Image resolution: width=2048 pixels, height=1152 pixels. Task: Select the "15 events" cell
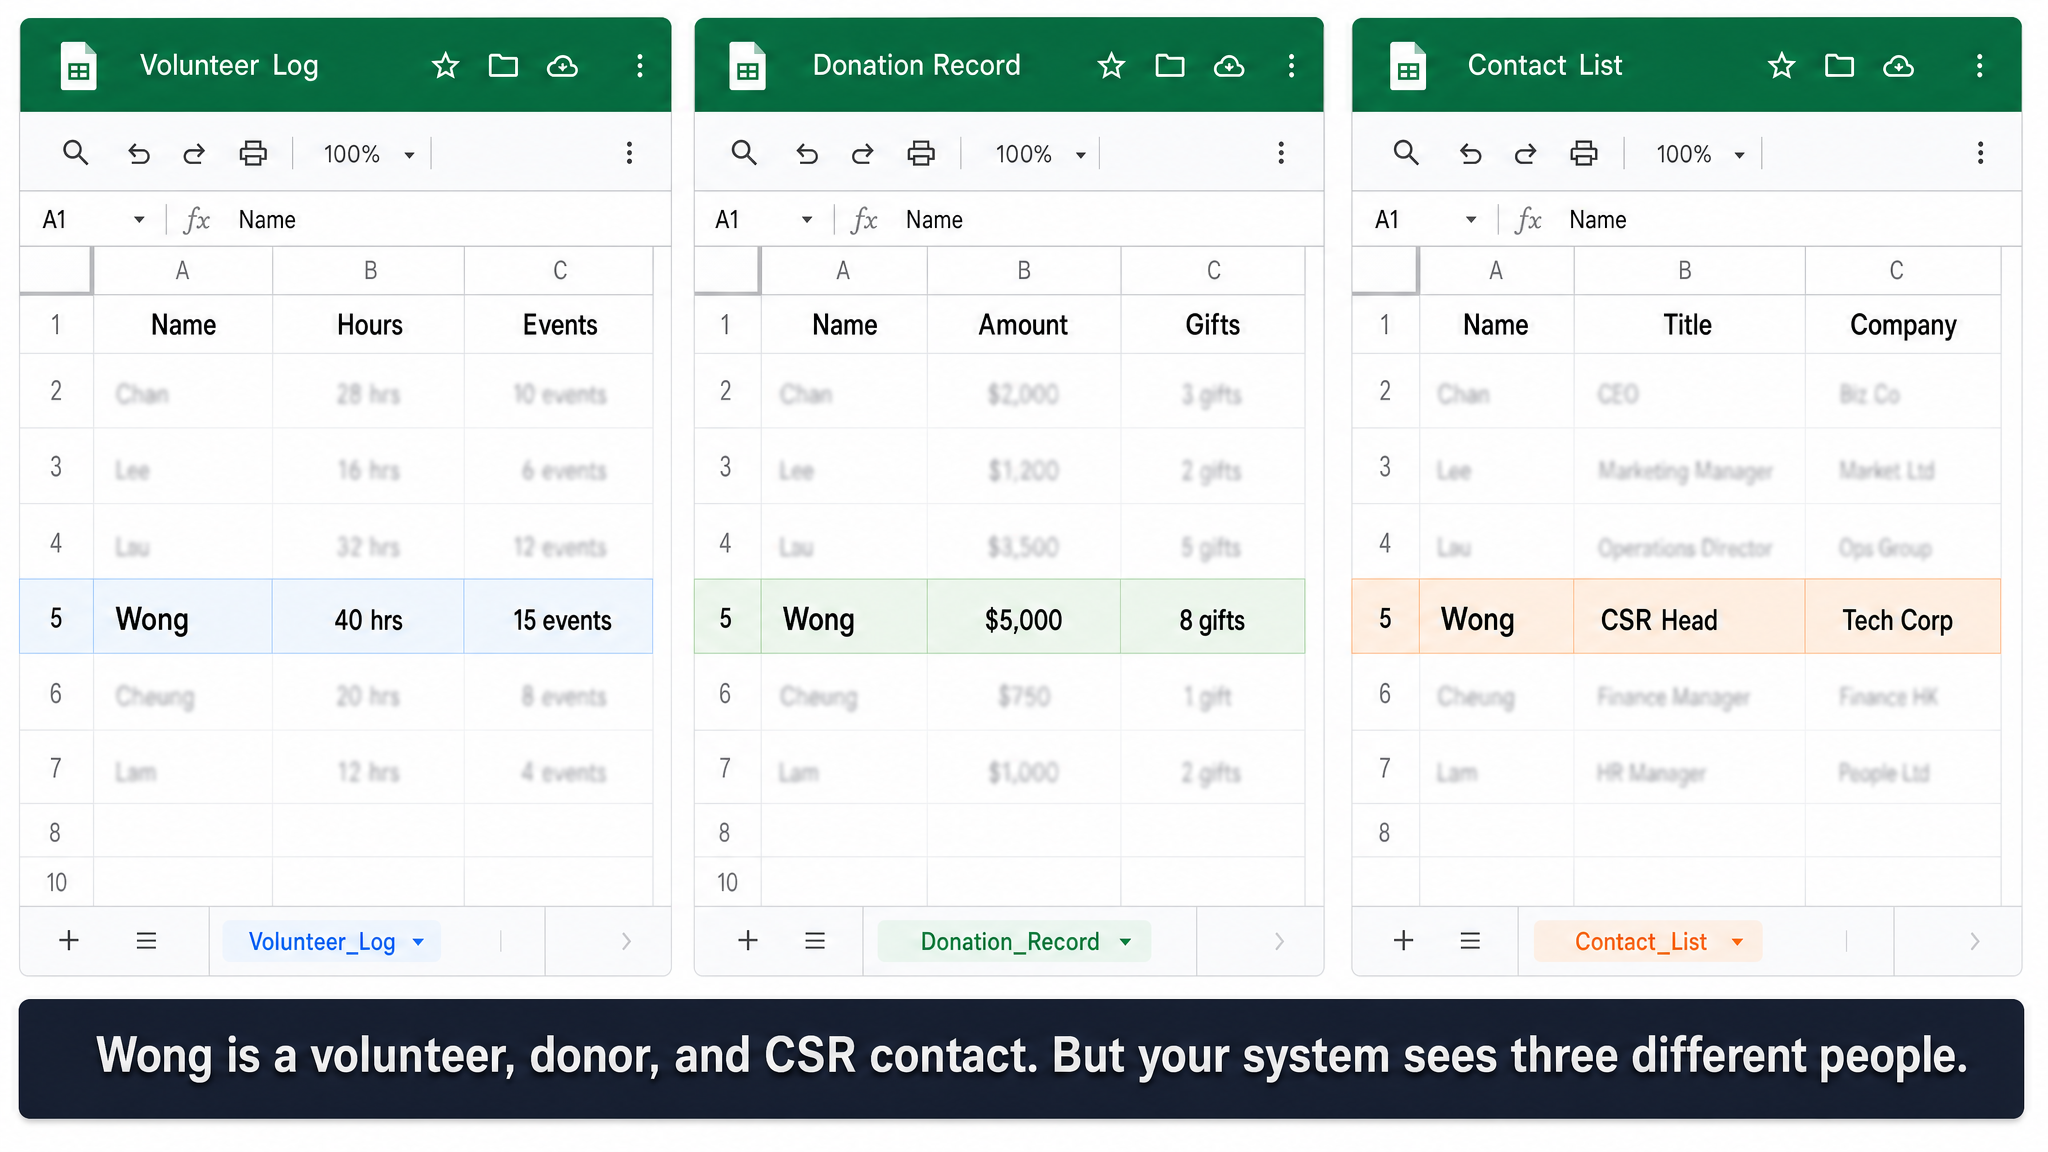click(559, 617)
